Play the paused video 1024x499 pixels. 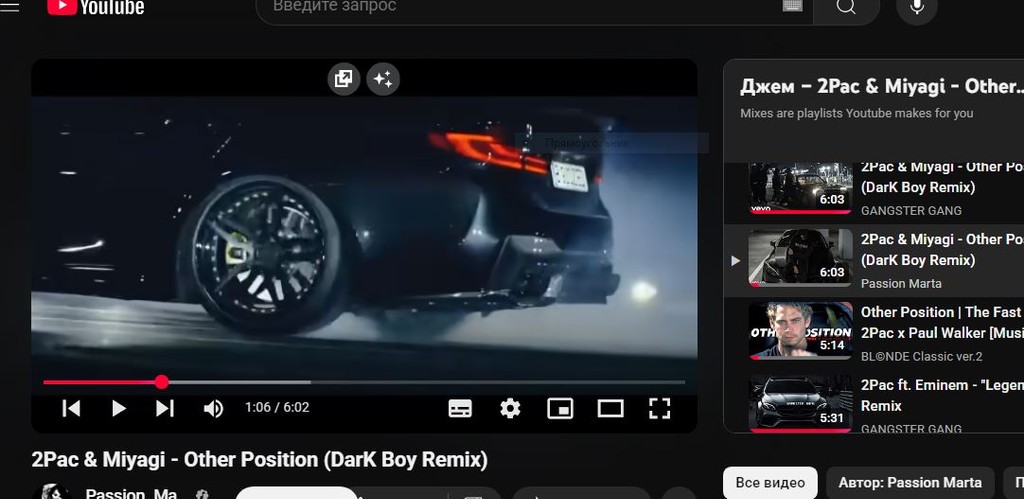click(x=118, y=408)
